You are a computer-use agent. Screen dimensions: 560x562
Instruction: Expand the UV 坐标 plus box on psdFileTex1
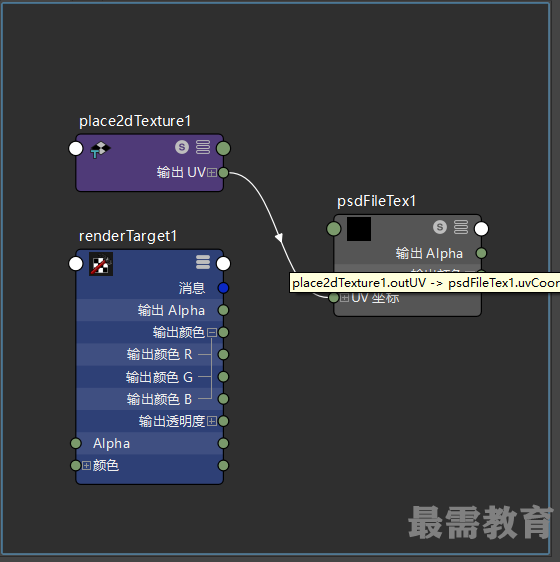tap(345, 297)
